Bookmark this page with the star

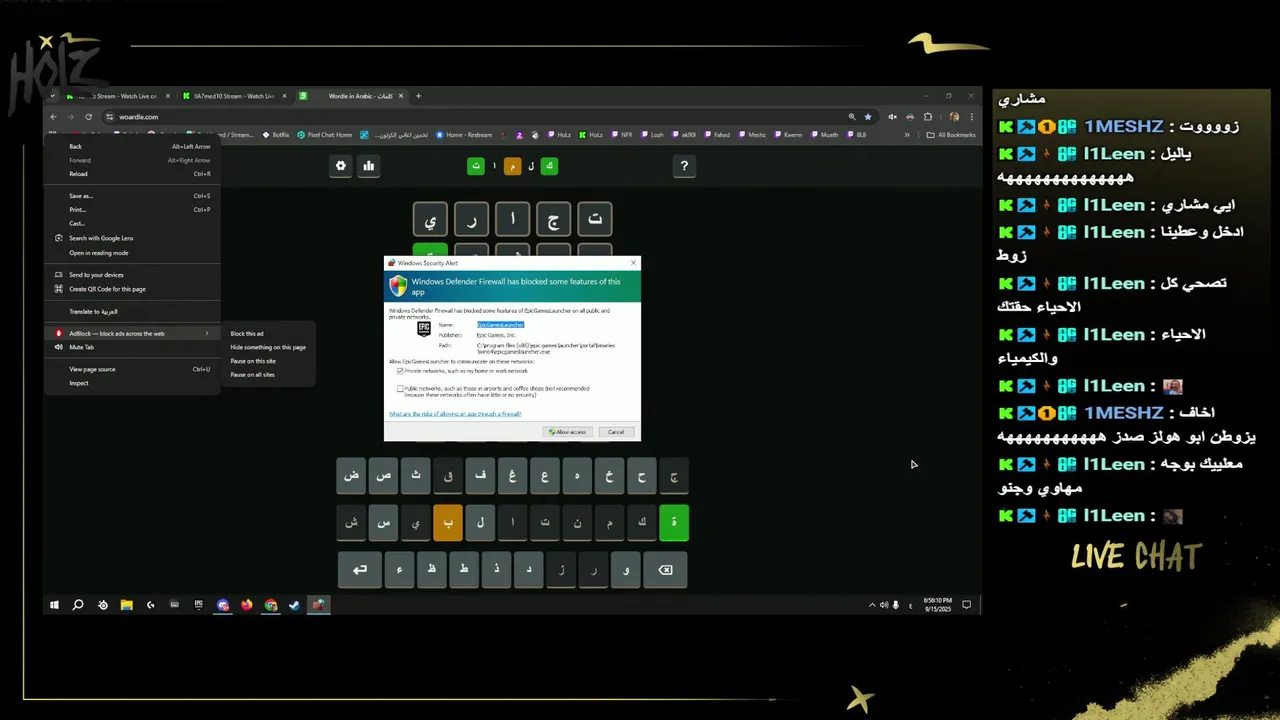(x=868, y=117)
